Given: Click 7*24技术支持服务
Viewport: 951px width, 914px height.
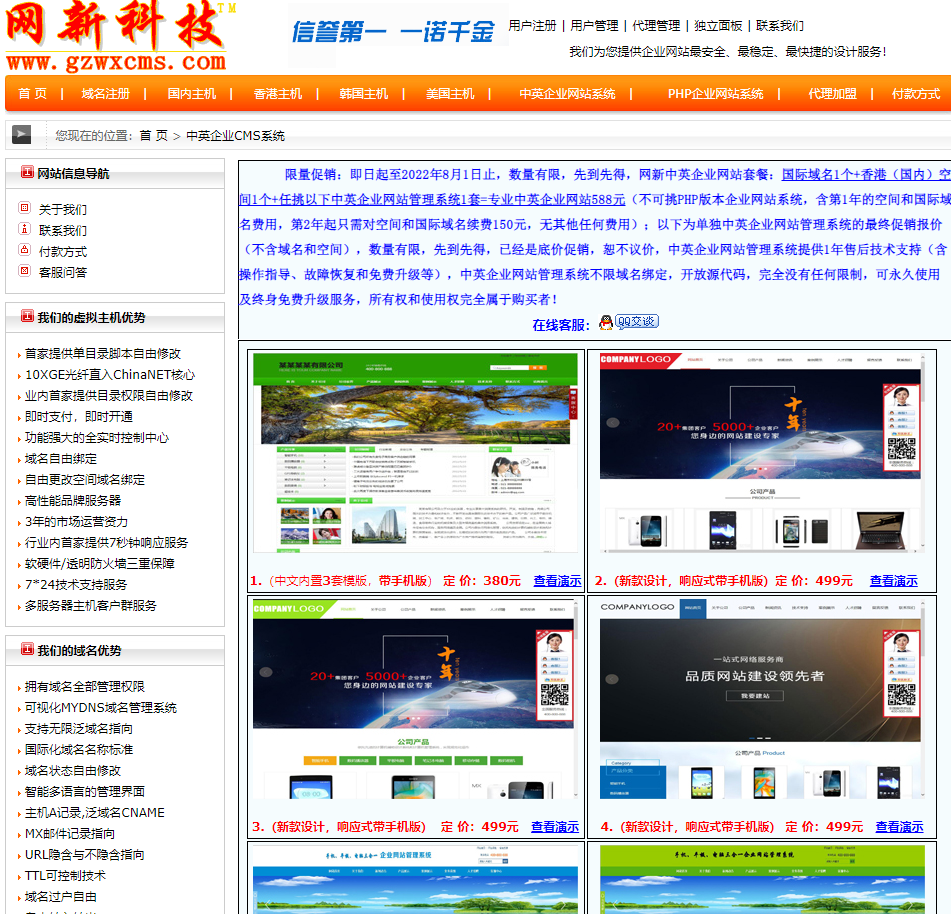Looking at the screenshot, I should click(x=76, y=585).
